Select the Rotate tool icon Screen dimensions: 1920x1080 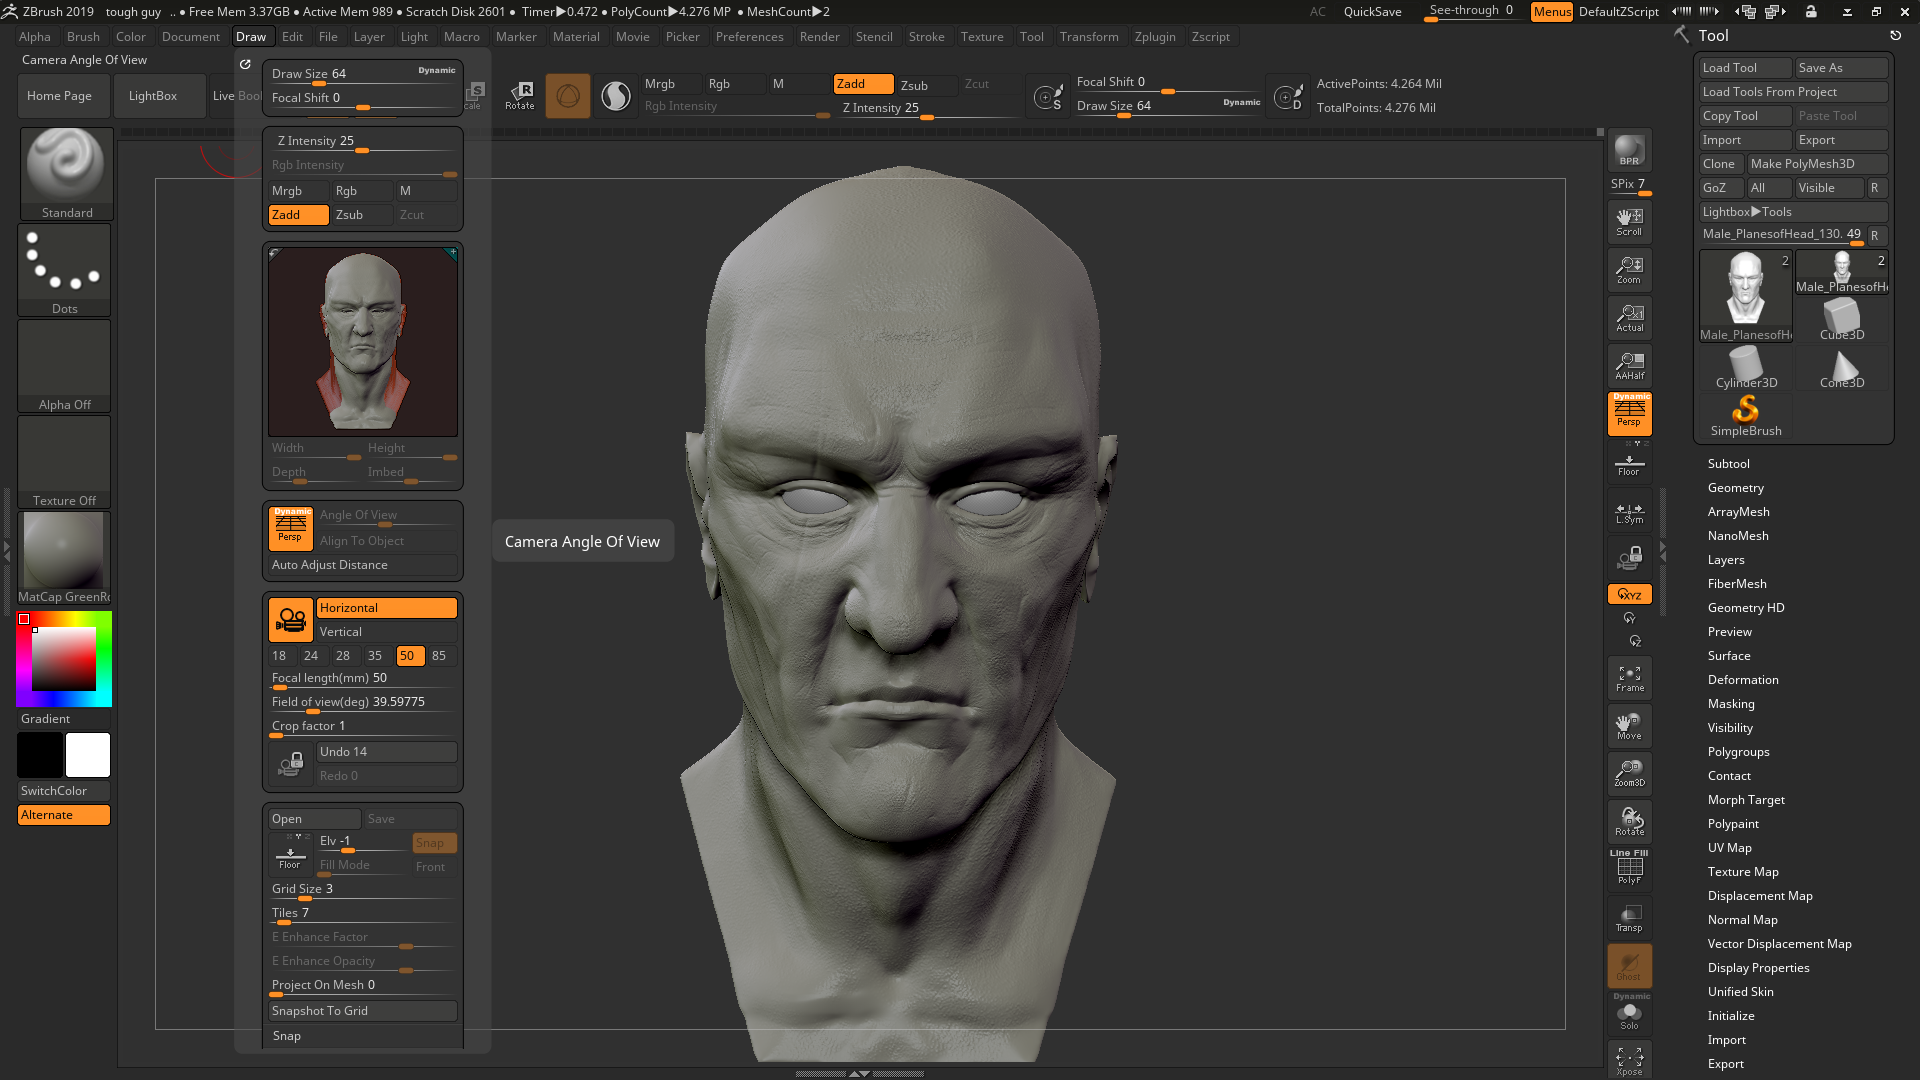pos(521,94)
